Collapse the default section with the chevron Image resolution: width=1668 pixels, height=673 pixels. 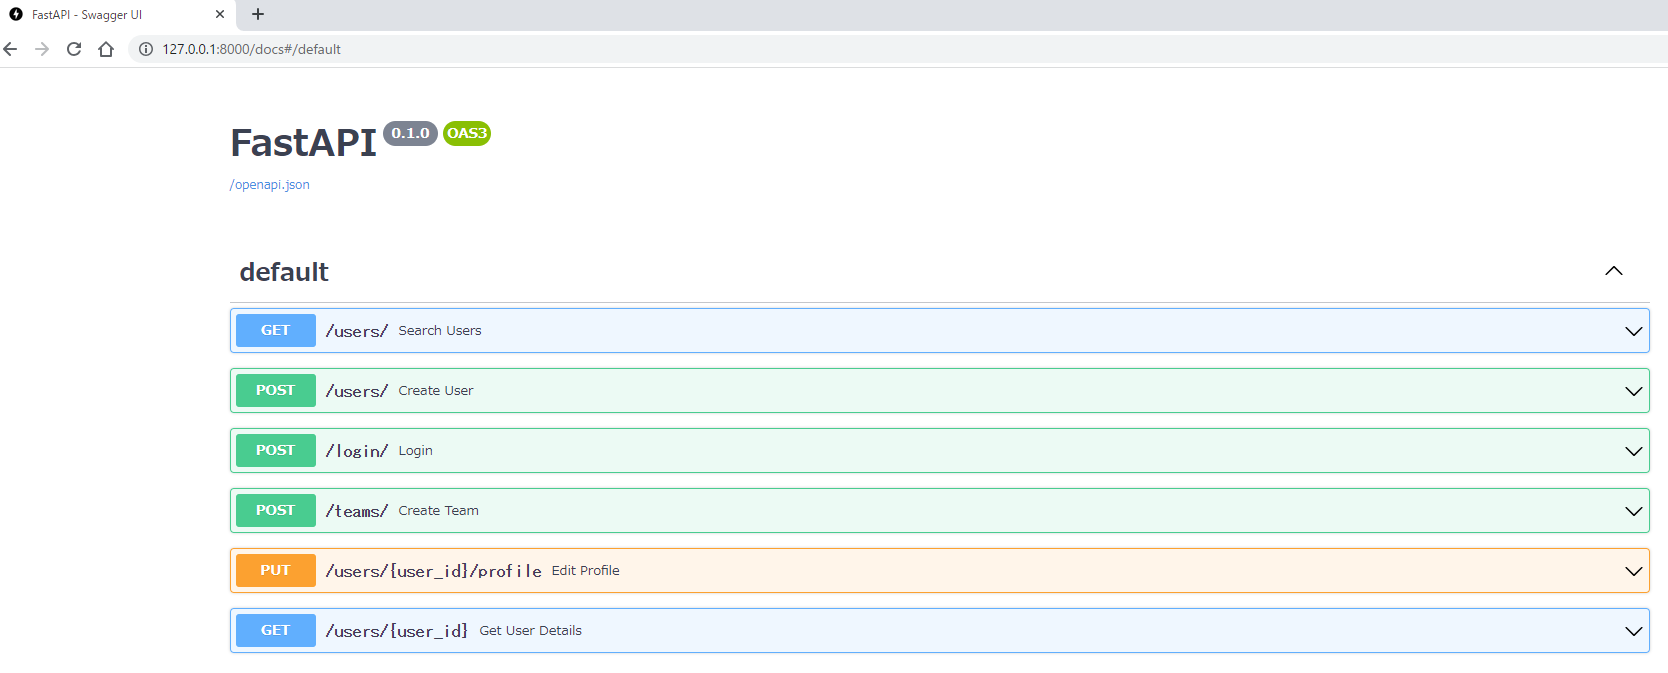(x=1614, y=271)
